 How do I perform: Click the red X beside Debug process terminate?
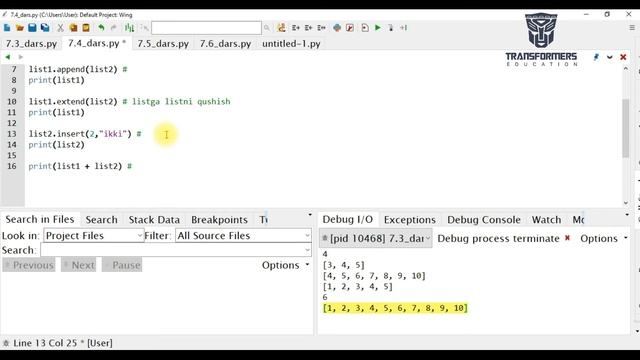pos(567,238)
